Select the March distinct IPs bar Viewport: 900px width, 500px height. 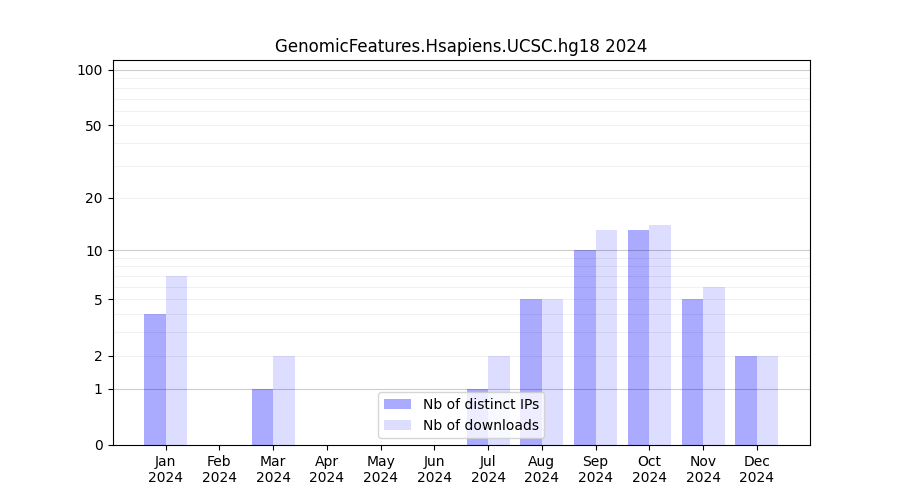(x=262, y=417)
